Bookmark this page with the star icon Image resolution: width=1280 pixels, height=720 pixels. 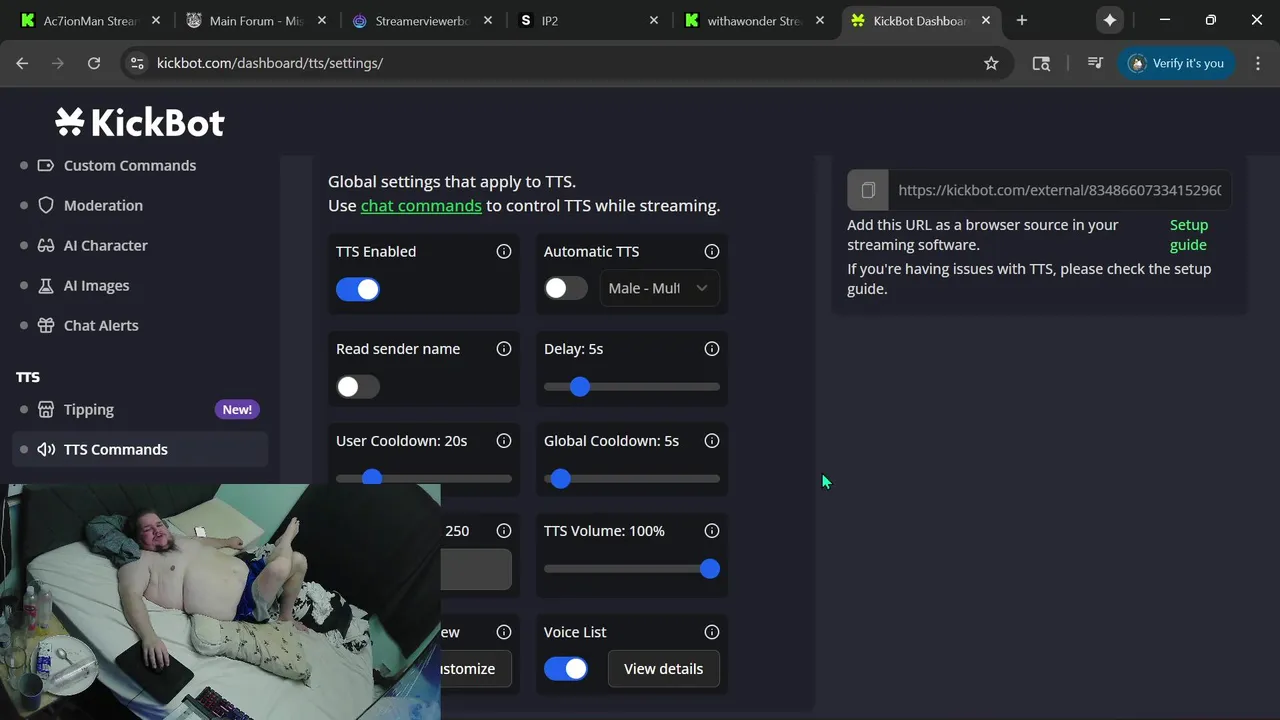[x=991, y=63]
